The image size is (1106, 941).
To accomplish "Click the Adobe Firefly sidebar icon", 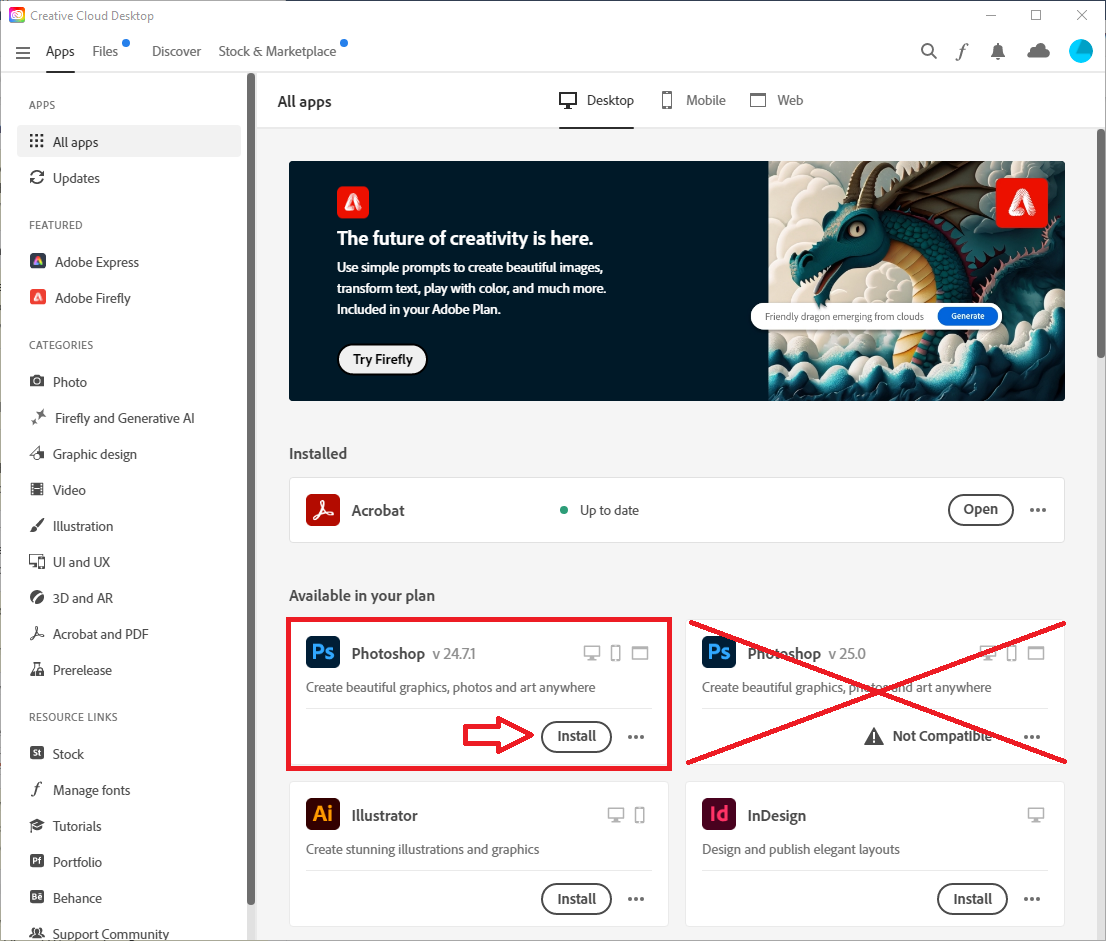I will (x=38, y=297).
